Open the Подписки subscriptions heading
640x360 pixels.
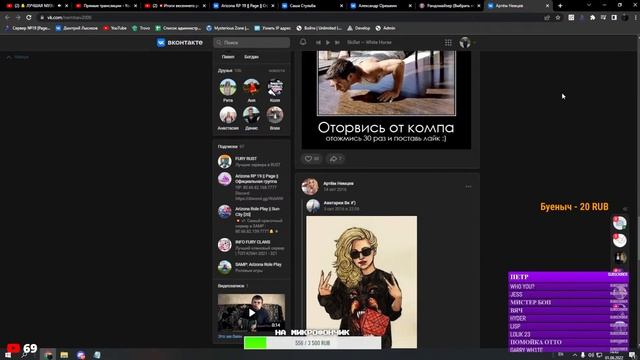click(227, 146)
